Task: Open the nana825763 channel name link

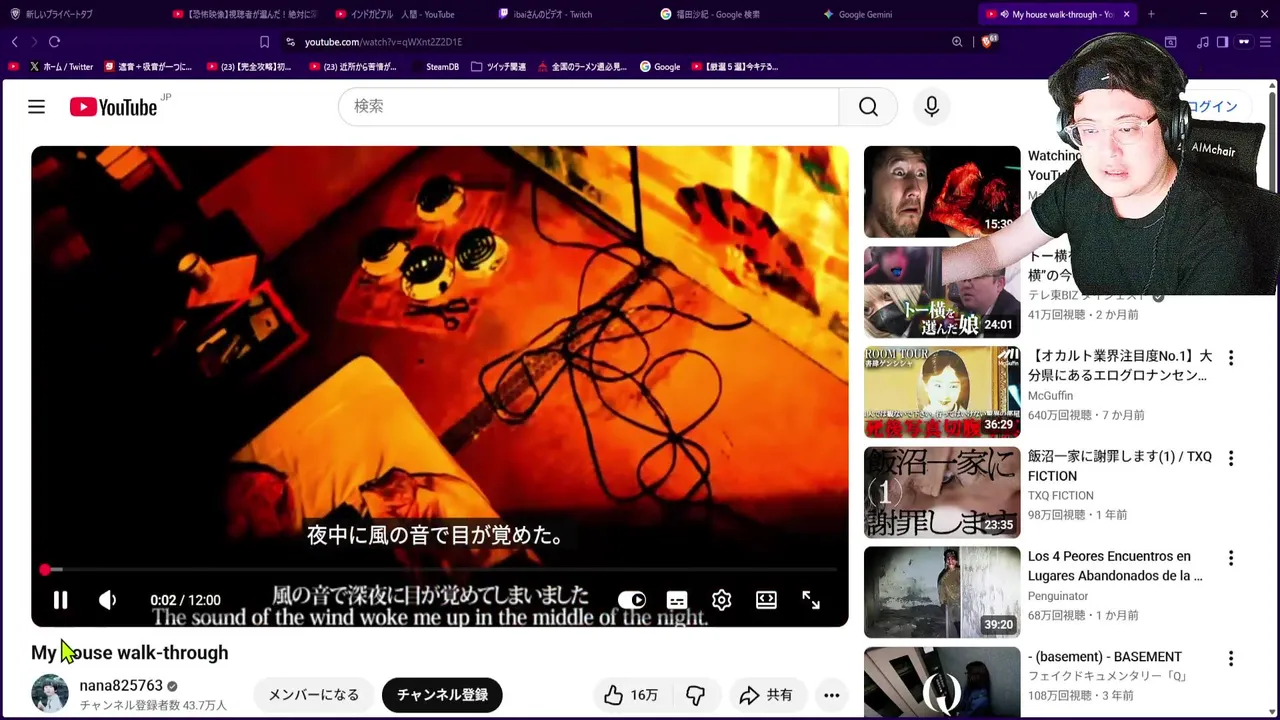Action: (121, 686)
